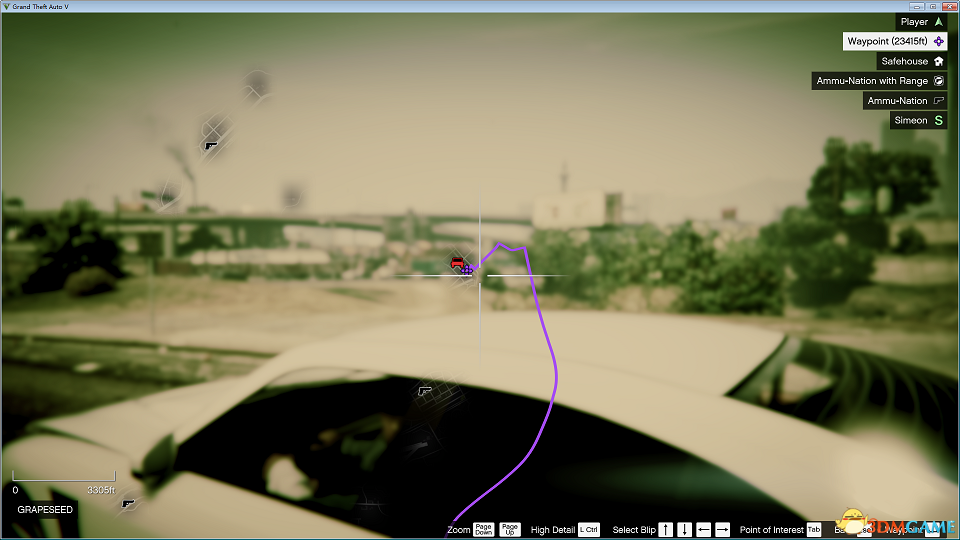
Task: Click the Safehouse house icon
Action: coord(939,61)
